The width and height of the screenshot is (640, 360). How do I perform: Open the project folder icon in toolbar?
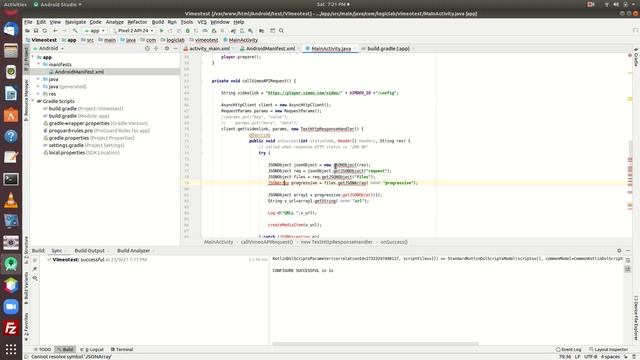pos(27,31)
